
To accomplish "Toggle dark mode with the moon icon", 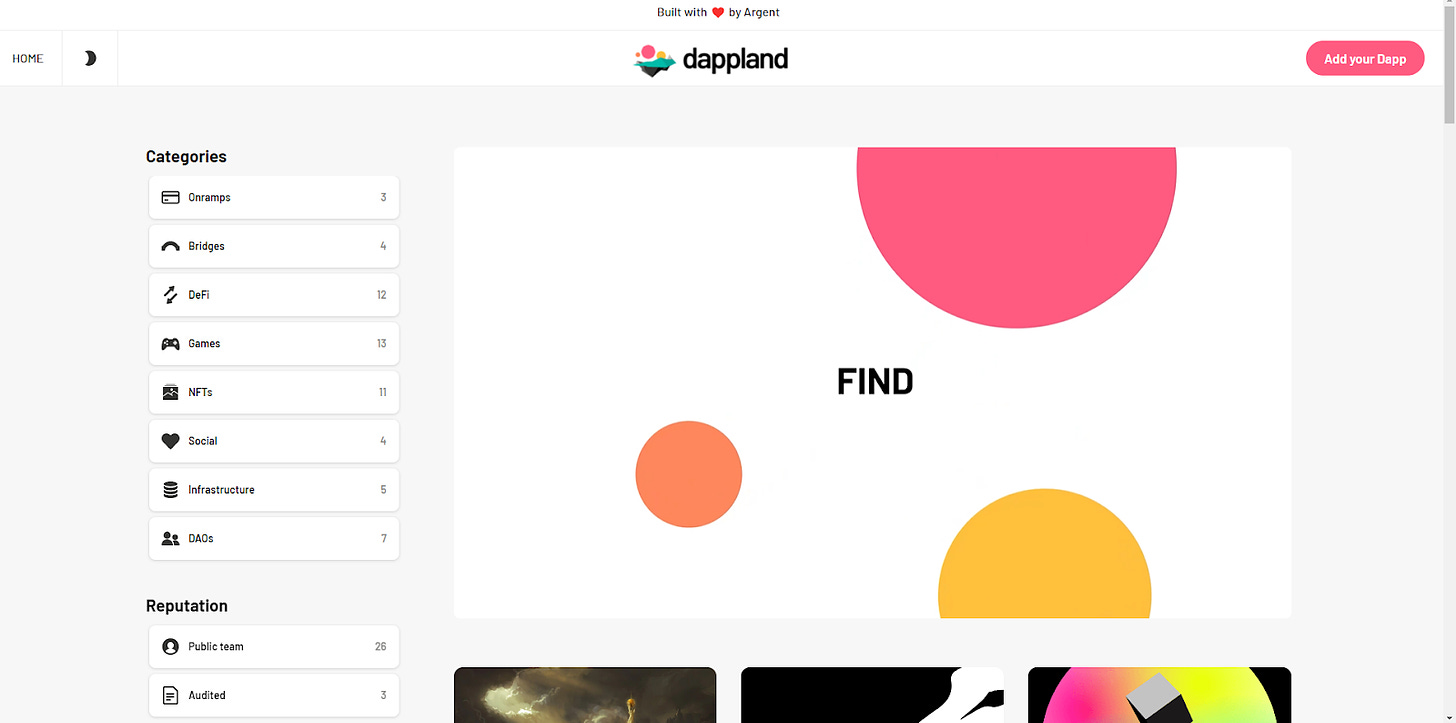I will 90,58.
